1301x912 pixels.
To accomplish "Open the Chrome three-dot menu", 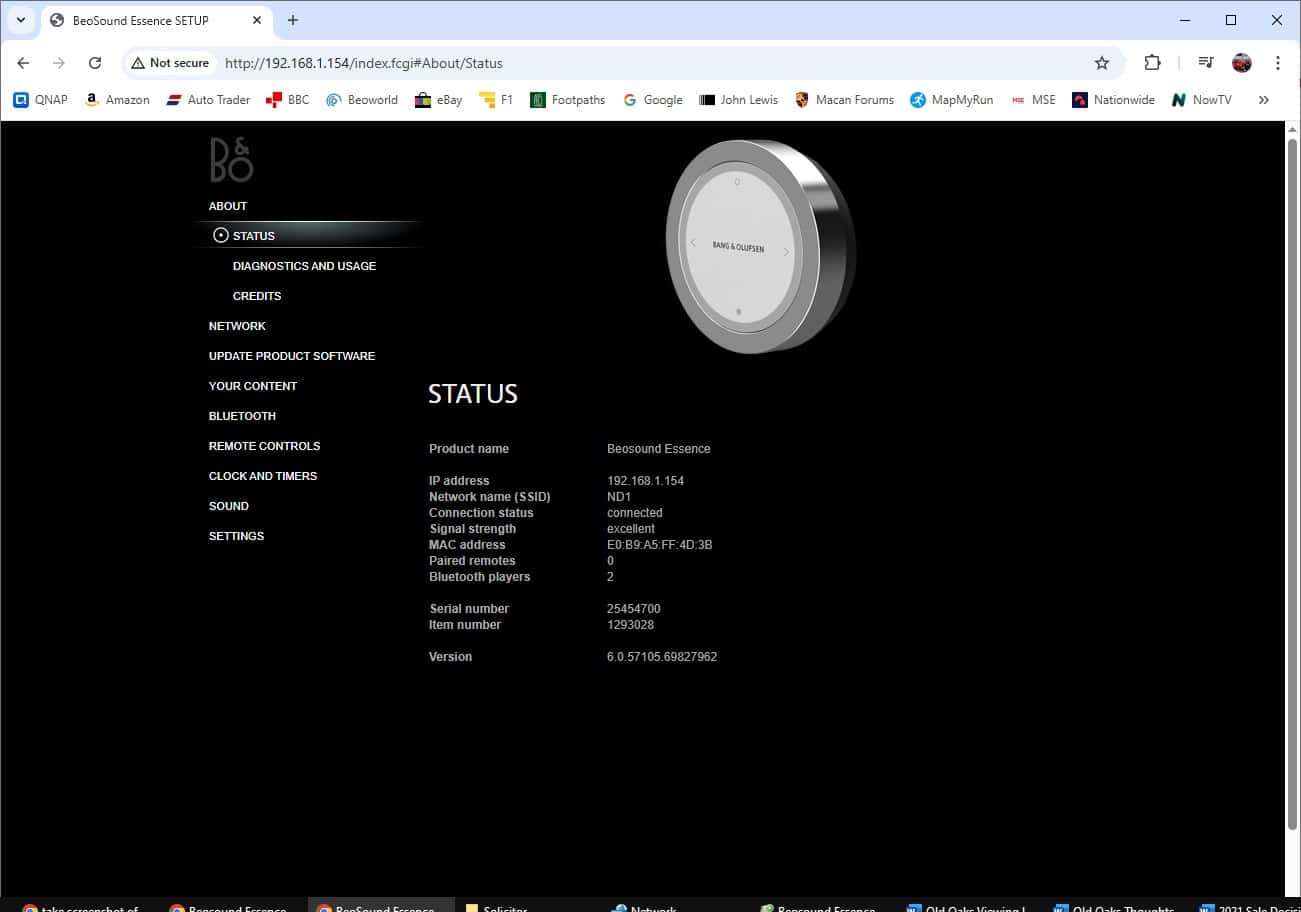I will pyautogui.click(x=1278, y=63).
